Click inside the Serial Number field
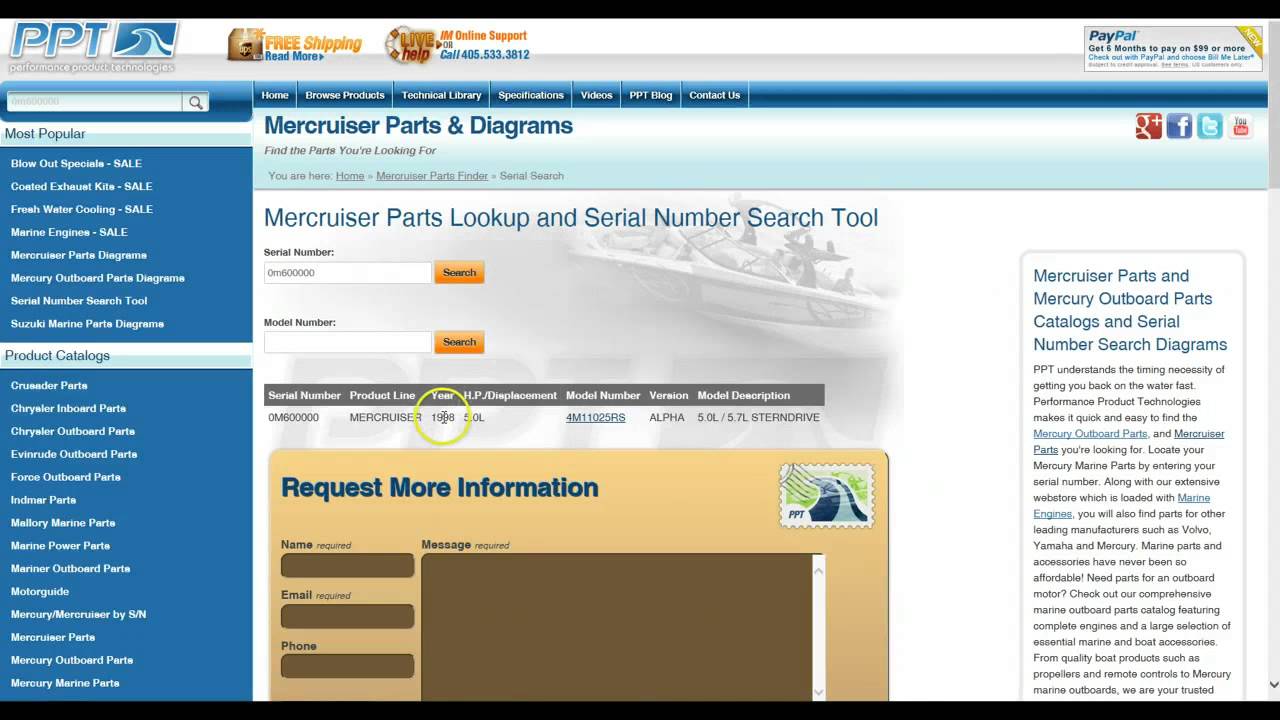 (347, 273)
